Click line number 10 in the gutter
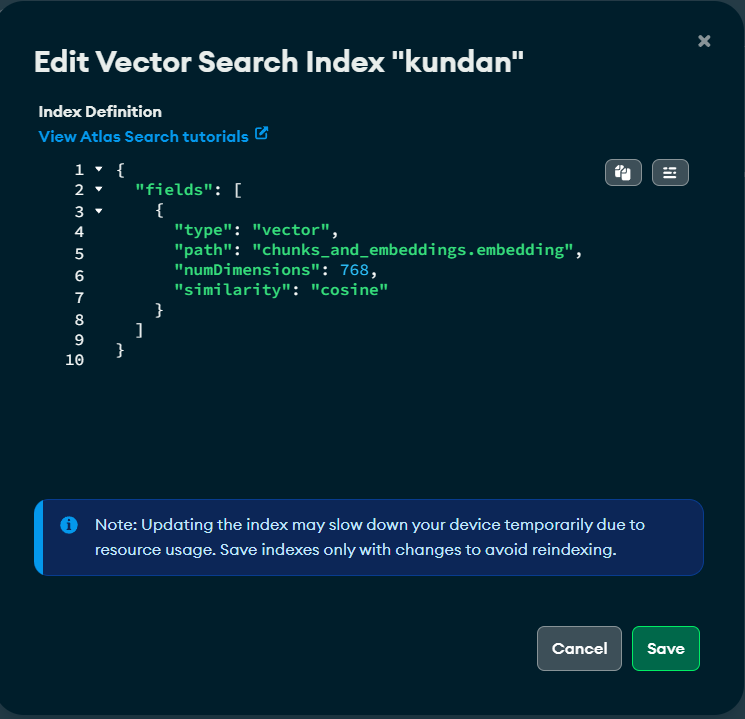The width and height of the screenshot is (745, 719). coord(75,360)
